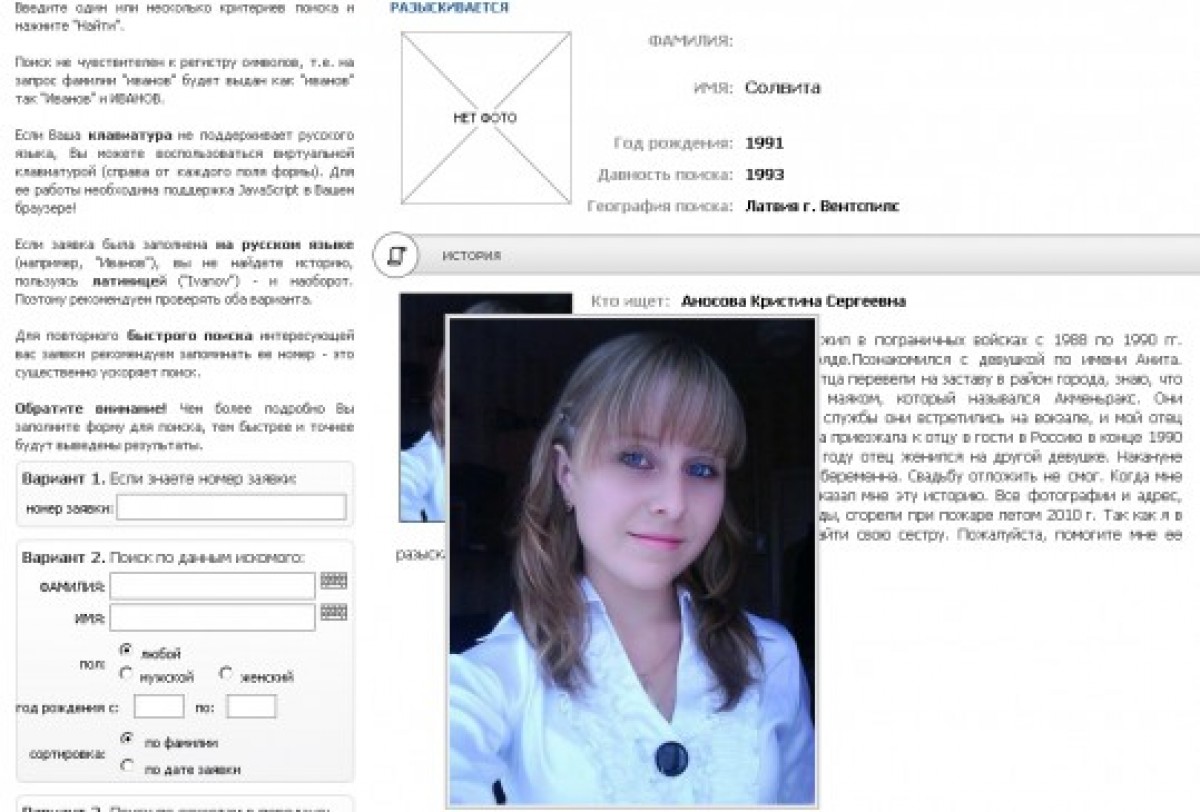Open virtual keyboard beside ИМЯ field
The image size is (1200, 812).
[333, 612]
